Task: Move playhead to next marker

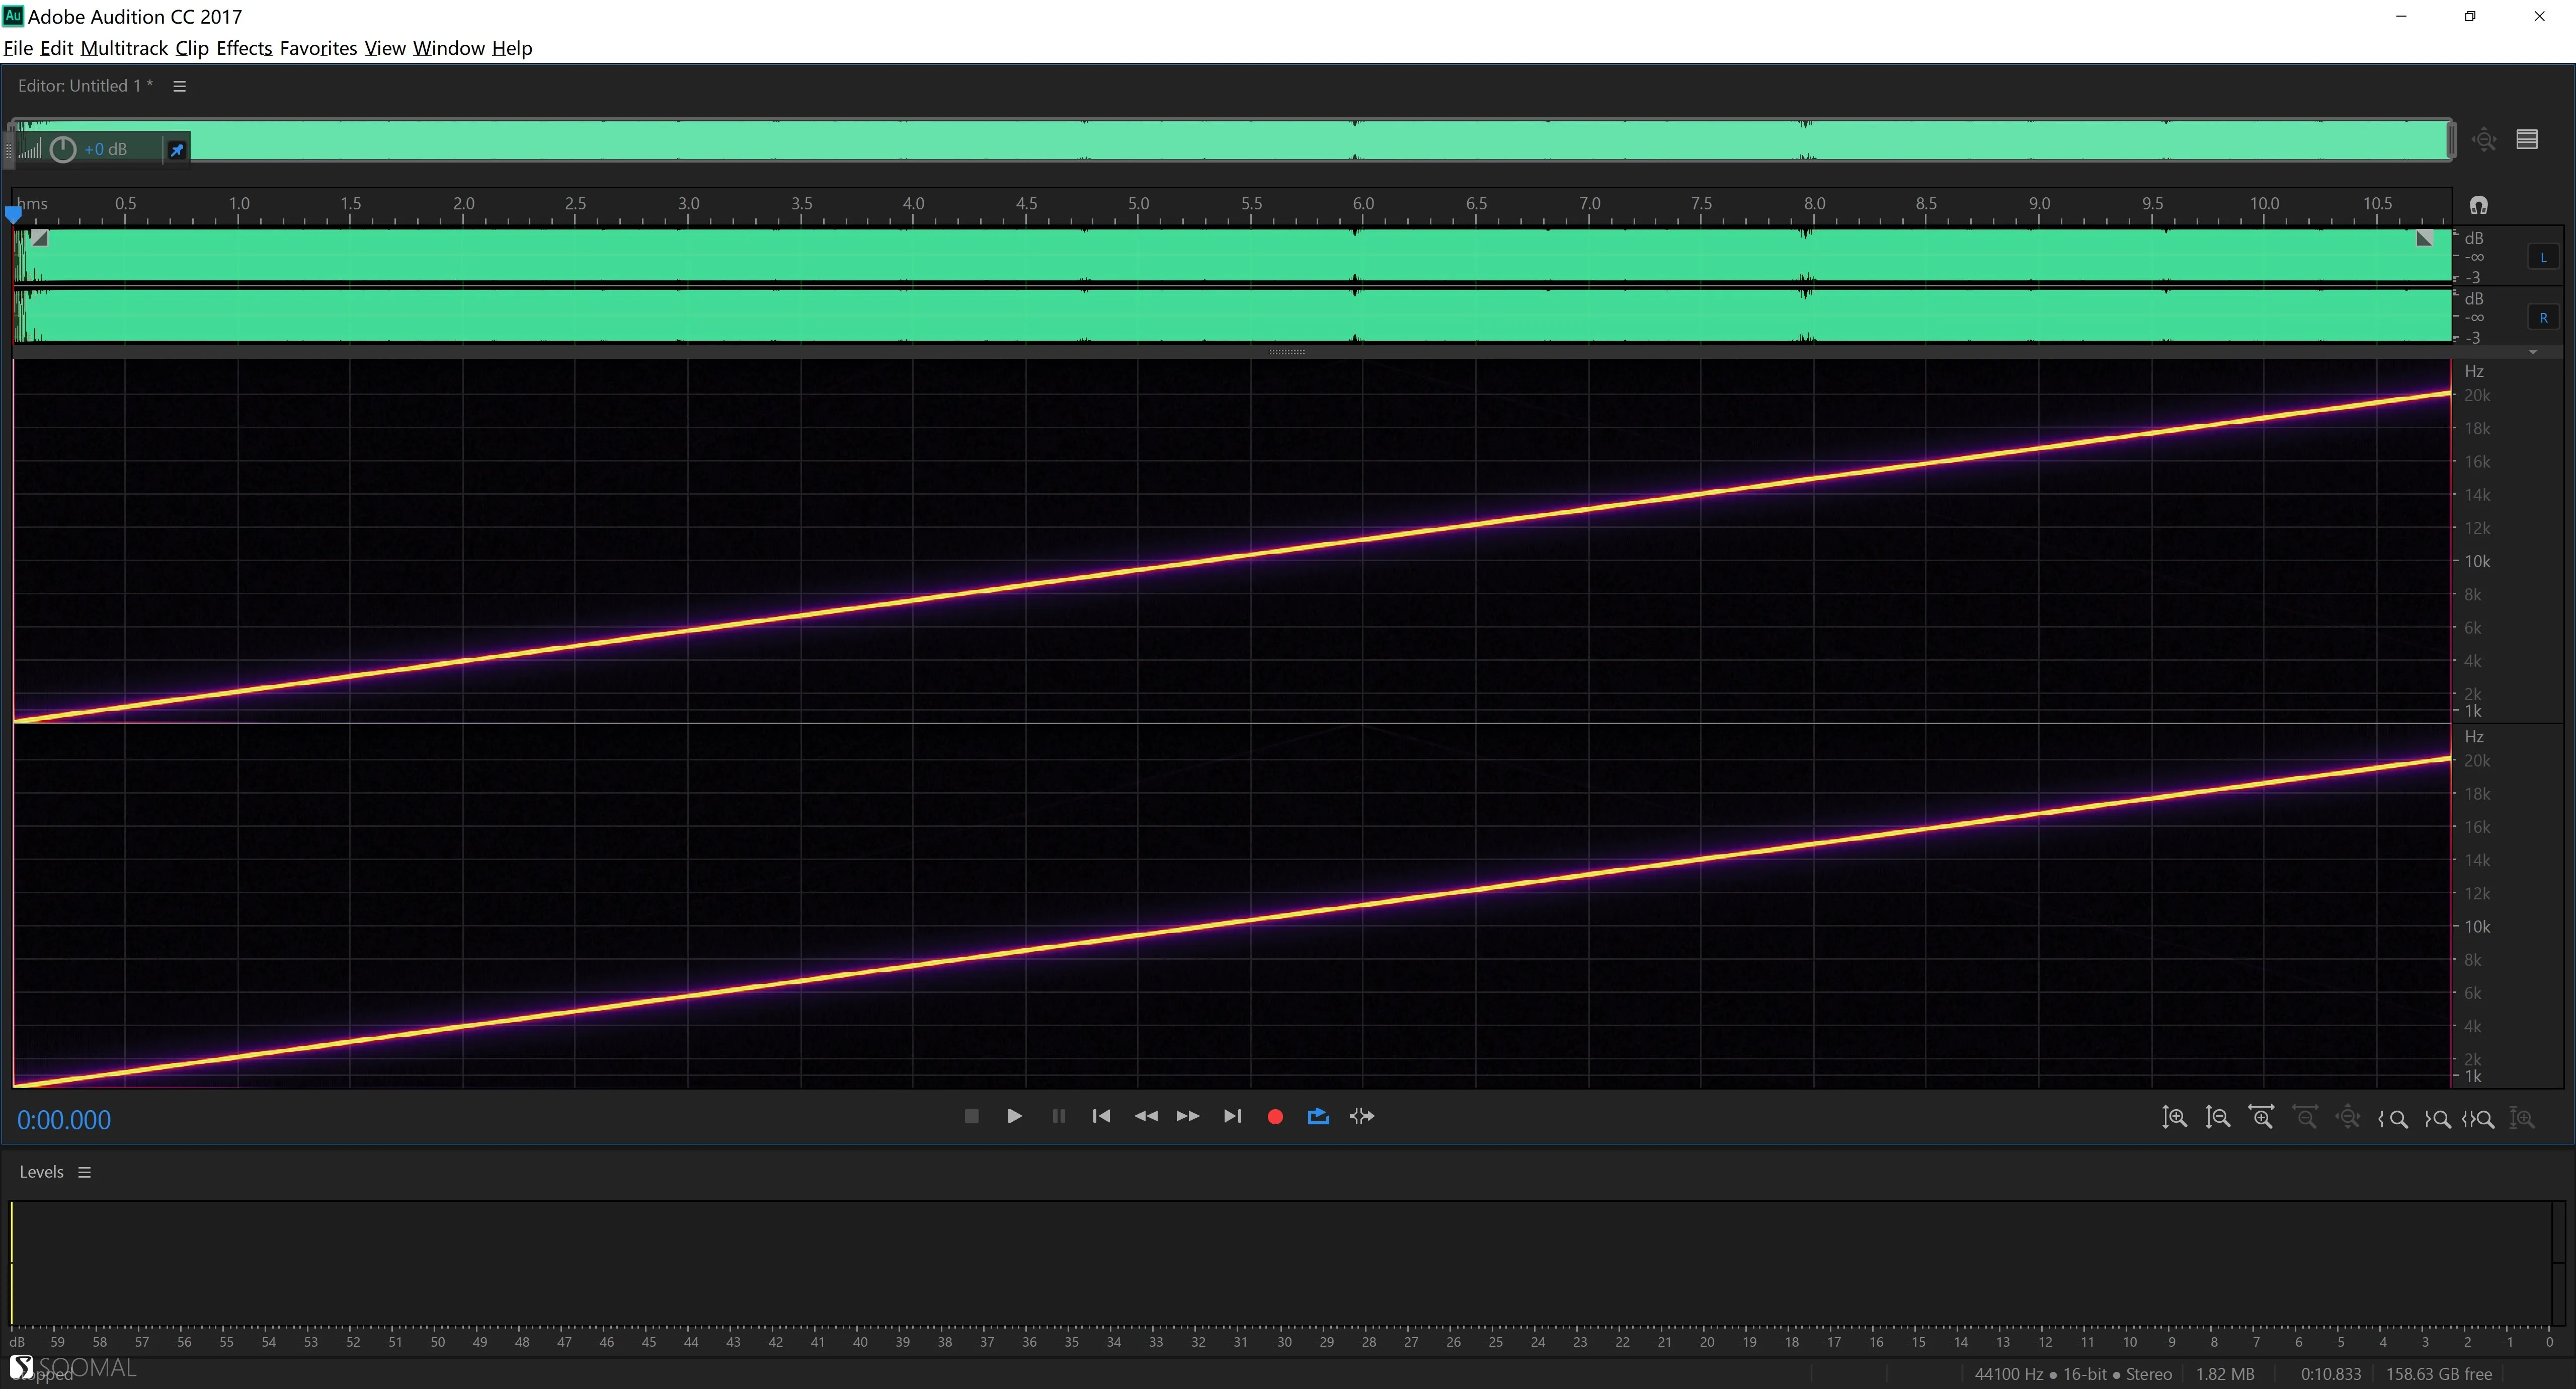Action: click(1232, 1116)
